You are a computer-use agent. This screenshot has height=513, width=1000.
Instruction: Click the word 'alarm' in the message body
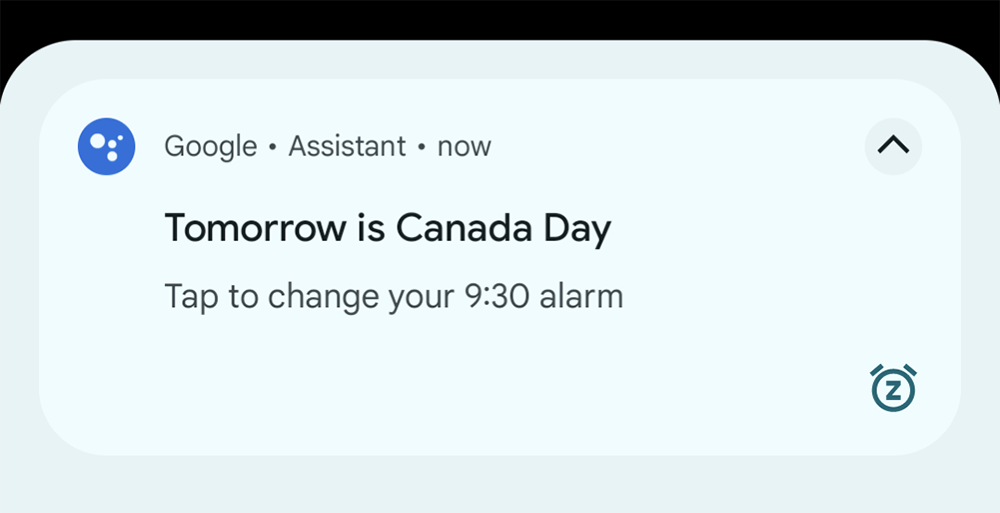tap(581, 297)
